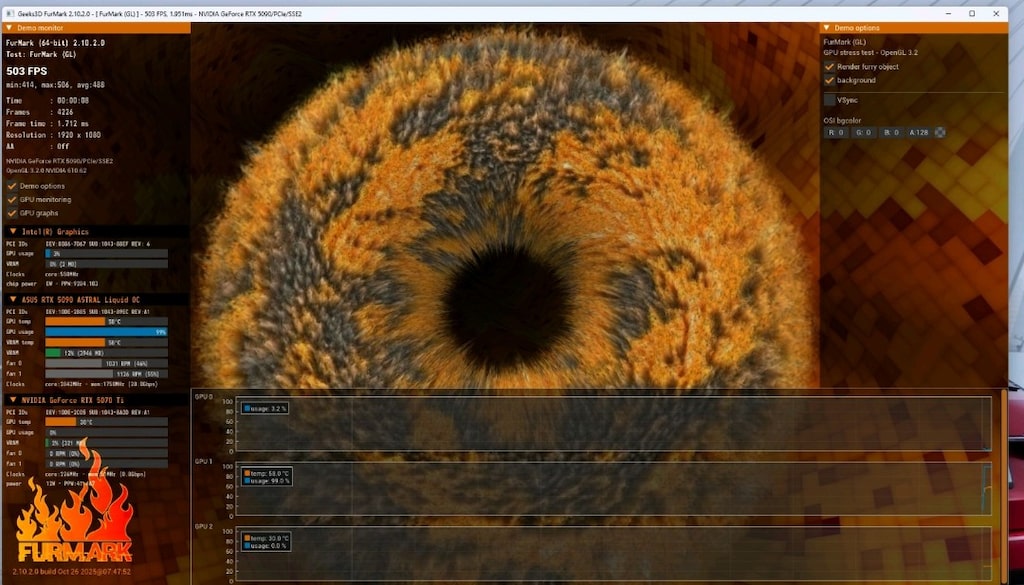Close the FurMark window
Screen dimensions: 1024x585
(x=996, y=13)
